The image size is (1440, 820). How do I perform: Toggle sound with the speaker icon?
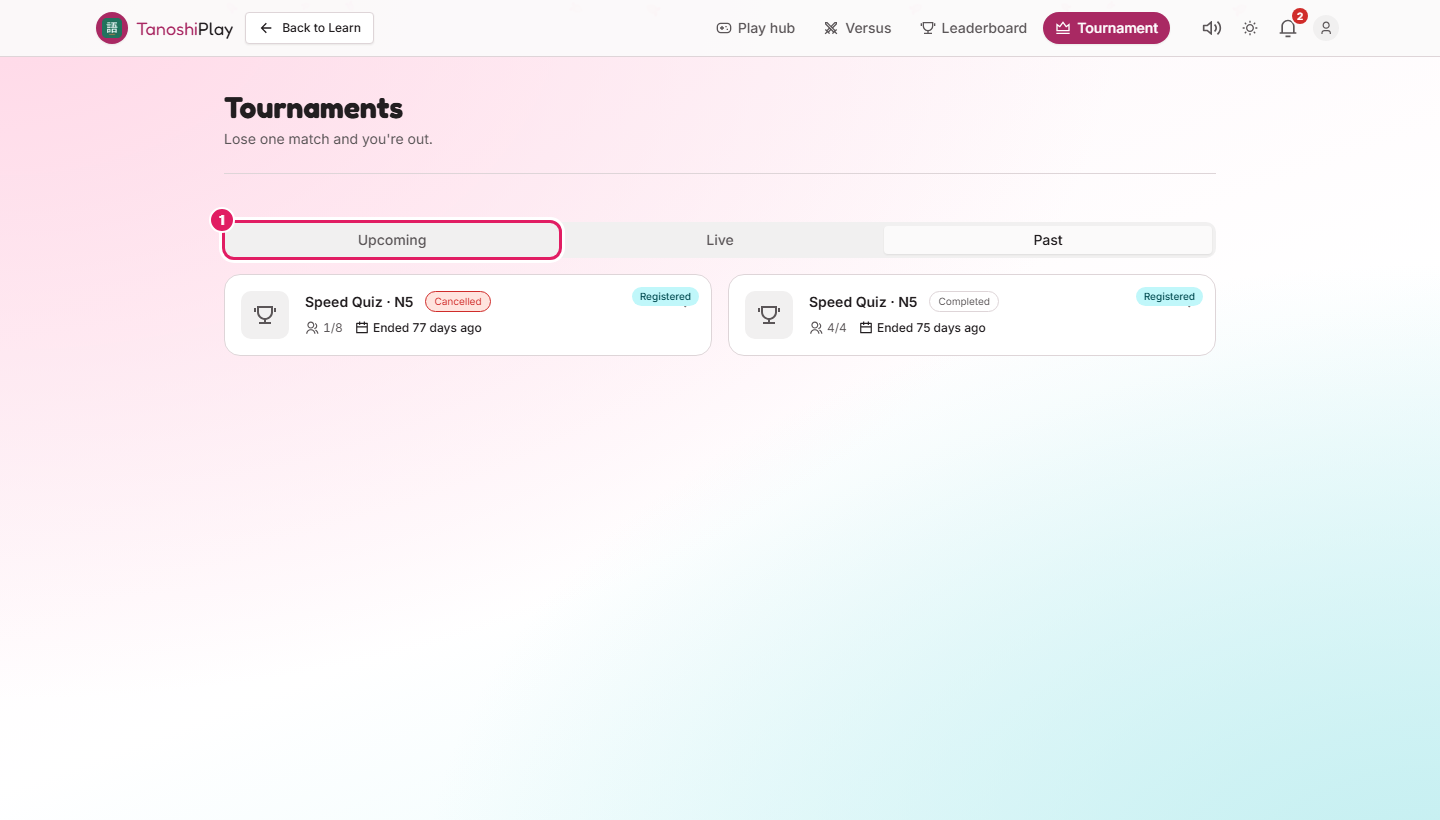(1212, 28)
